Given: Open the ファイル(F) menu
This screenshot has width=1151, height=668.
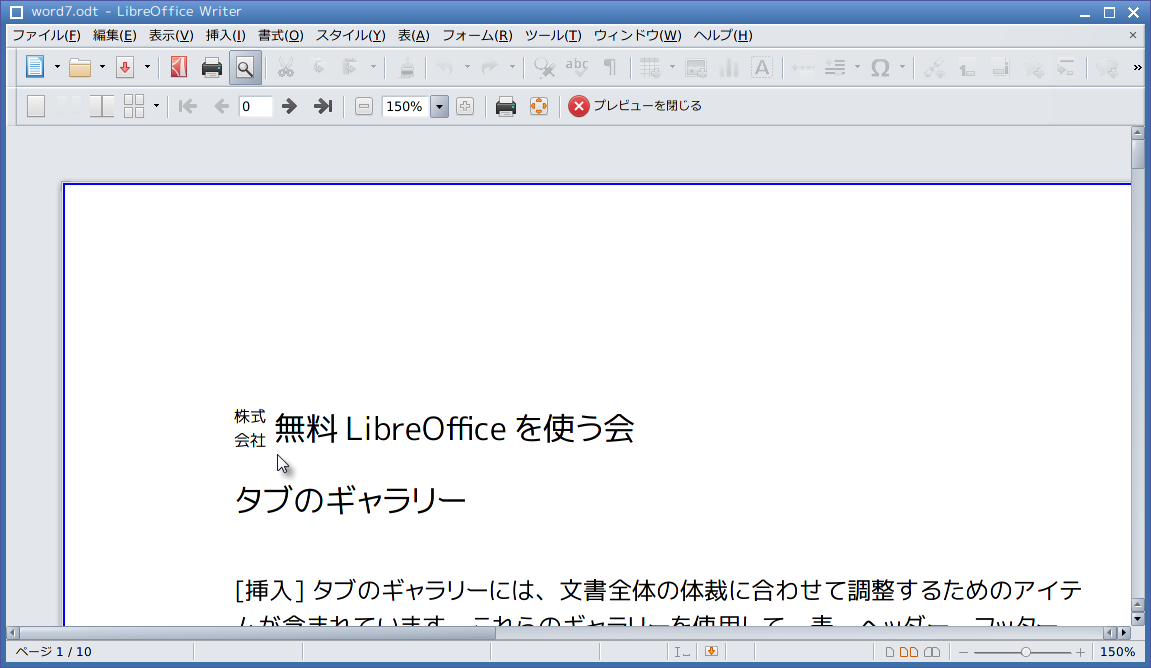Looking at the screenshot, I should click(x=46, y=35).
